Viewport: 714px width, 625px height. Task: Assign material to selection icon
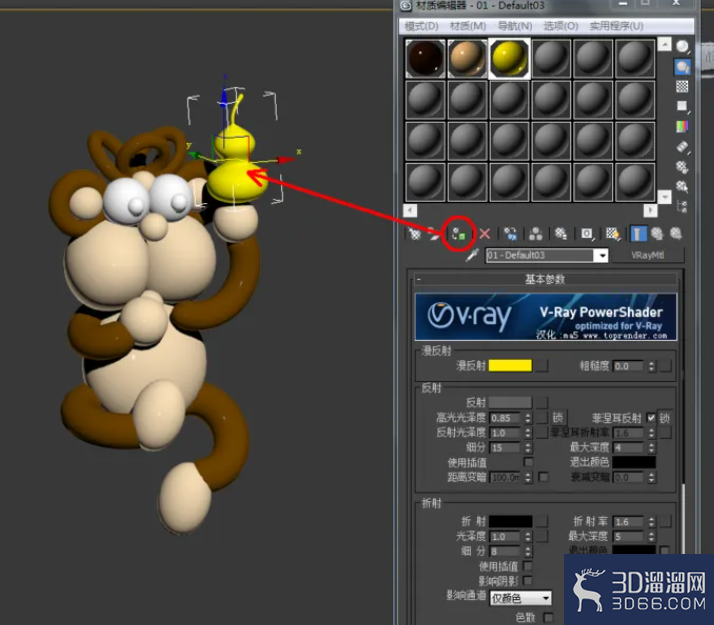[459, 234]
